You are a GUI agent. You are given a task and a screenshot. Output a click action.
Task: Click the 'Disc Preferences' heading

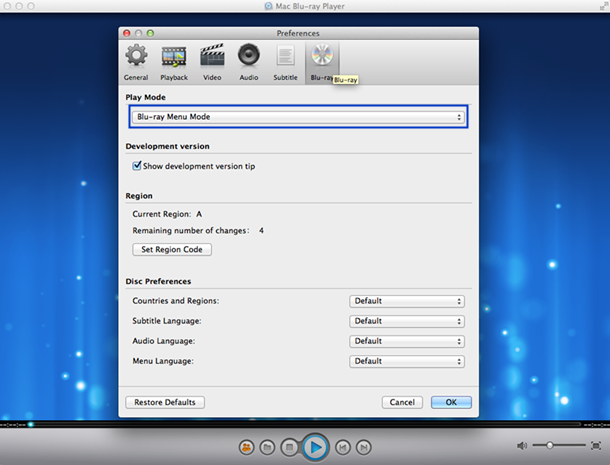coord(158,281)
